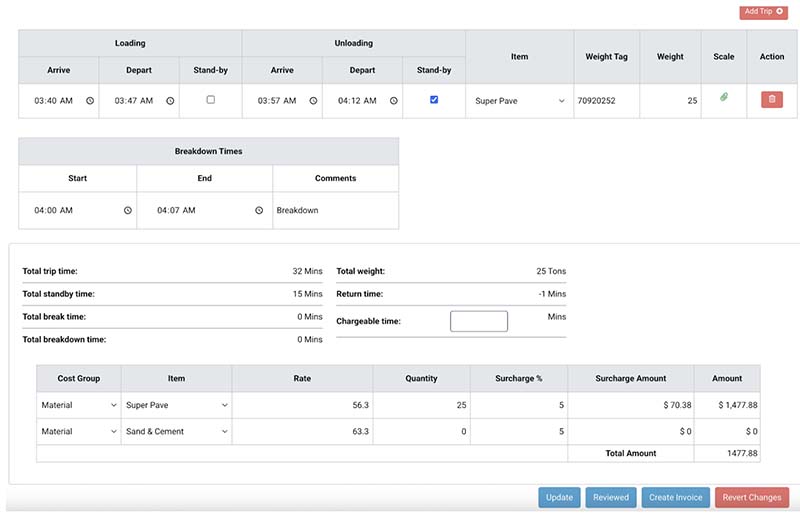Viewport: 800px width, 514px height.
Task: Click the Revert Changes button
Action: (x=752, y=497)
